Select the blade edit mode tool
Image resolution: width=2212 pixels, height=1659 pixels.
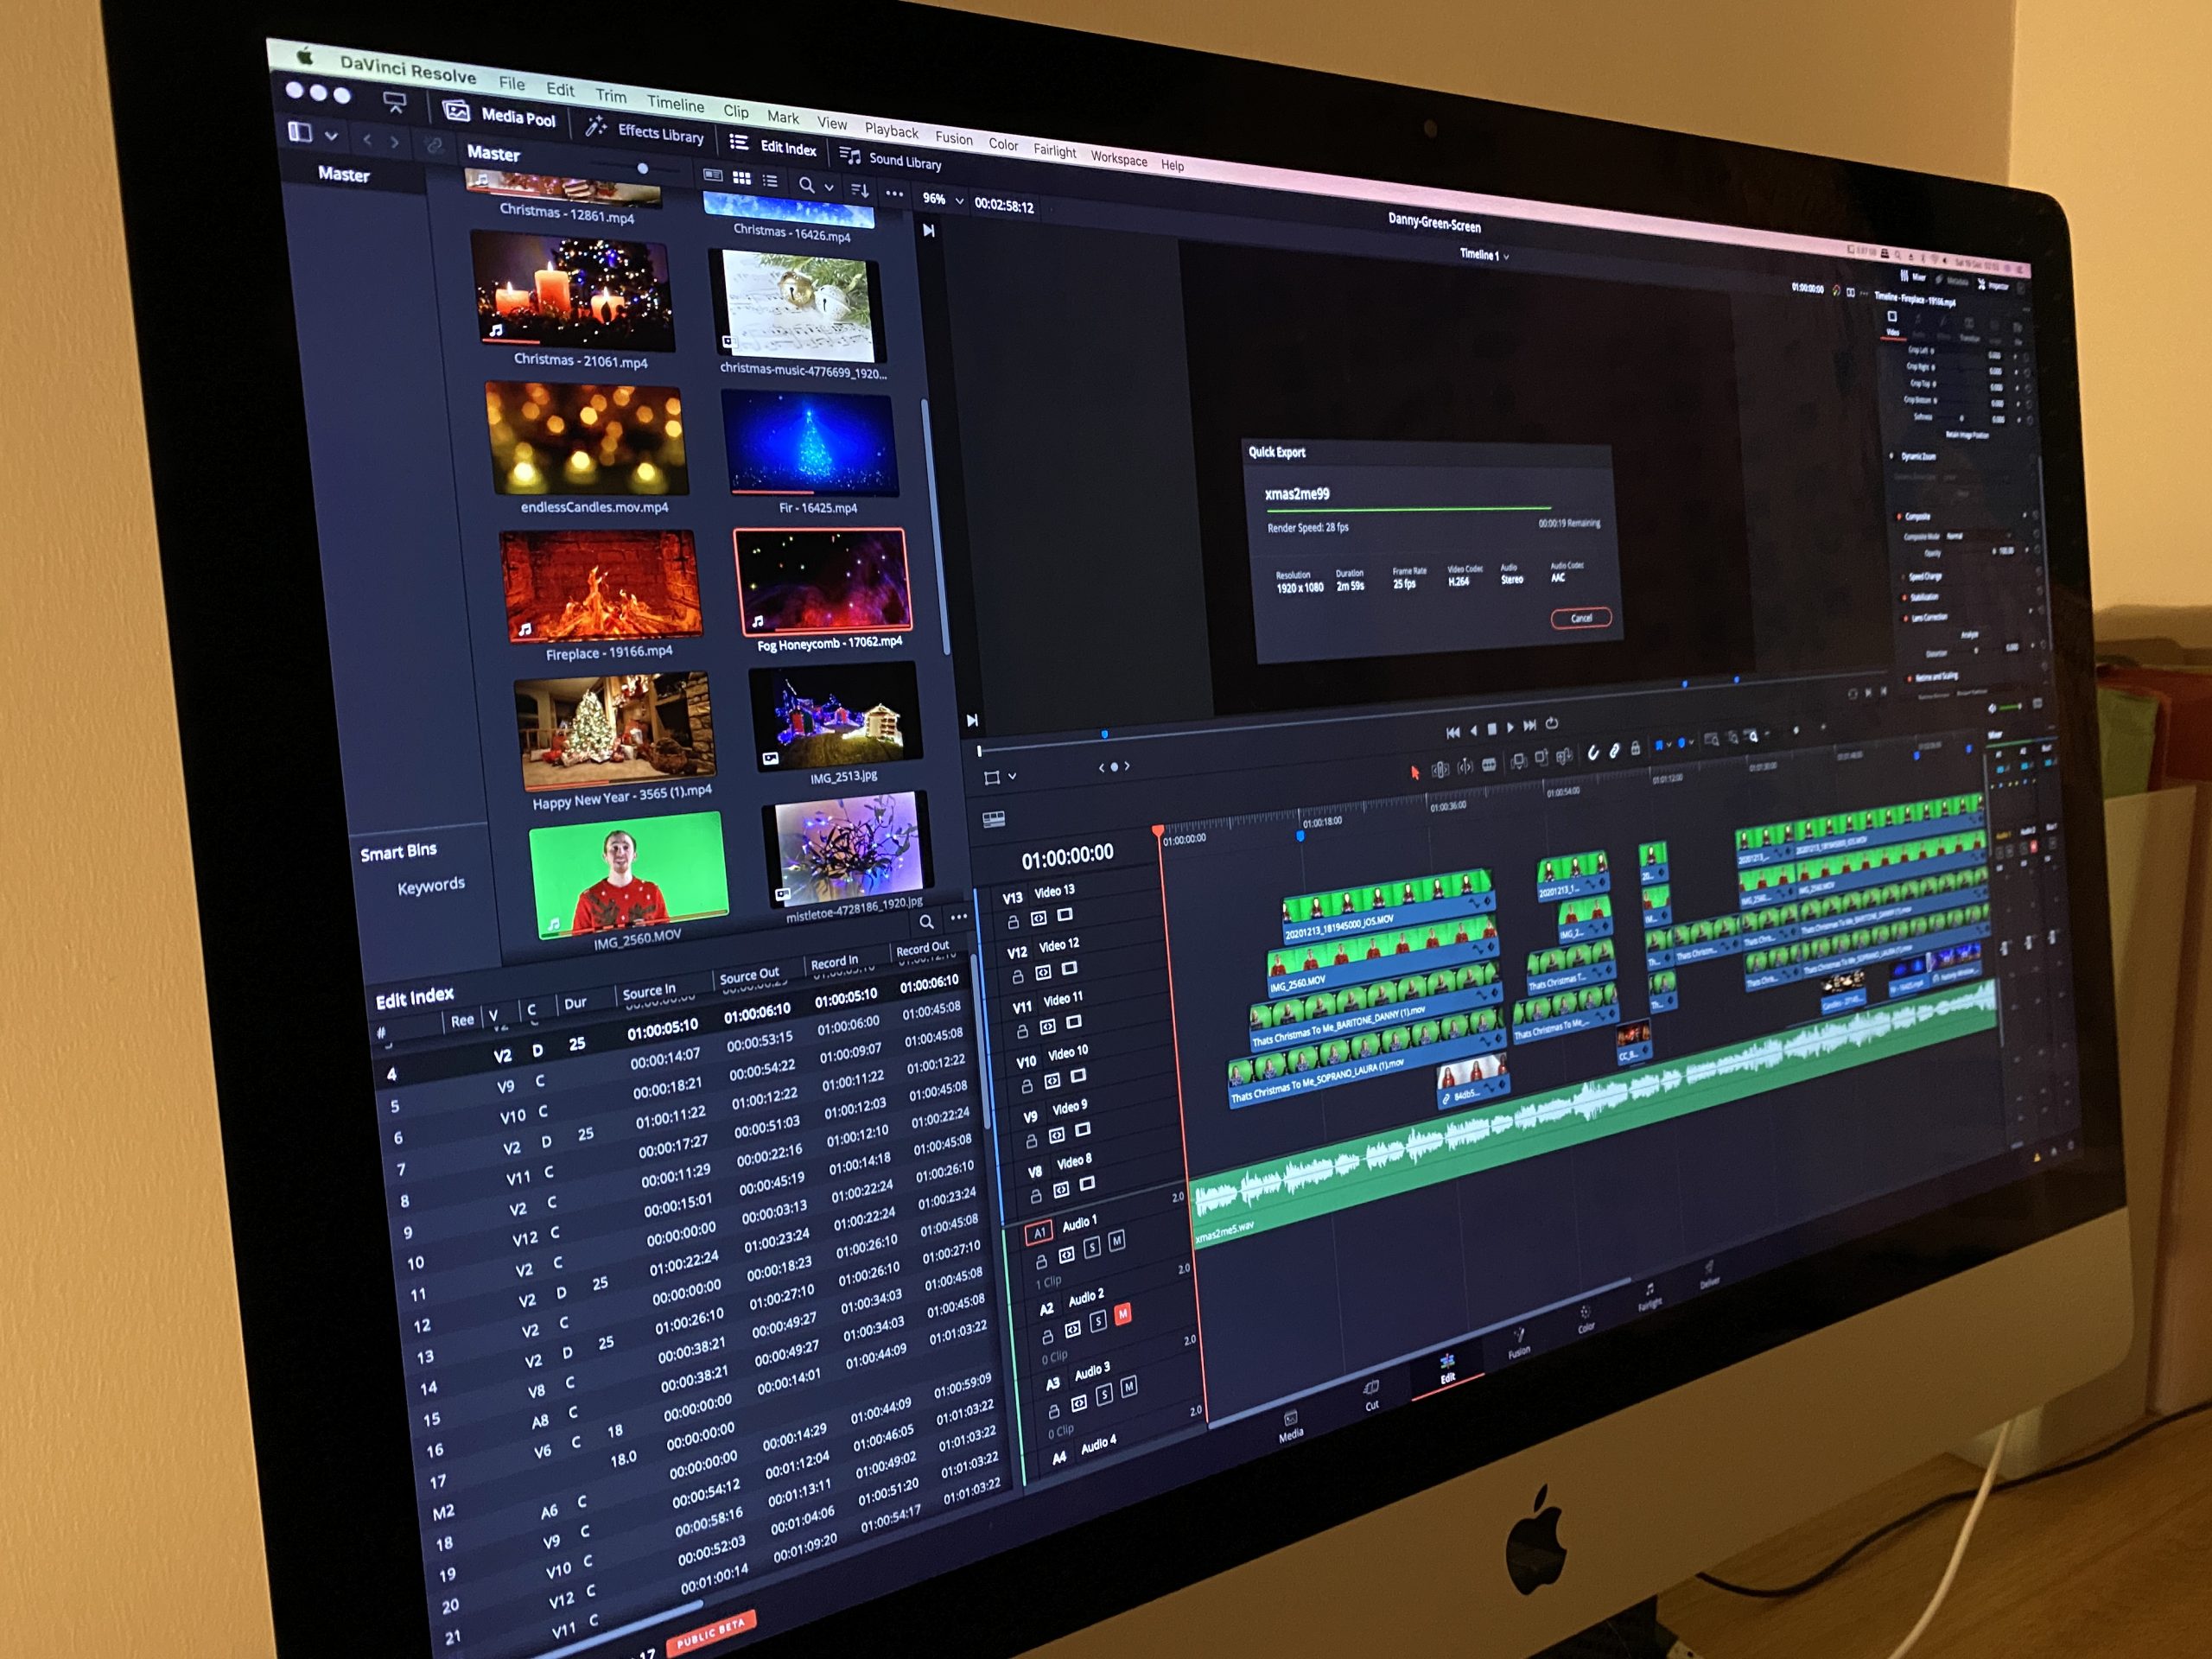[x=1489, y=765]
